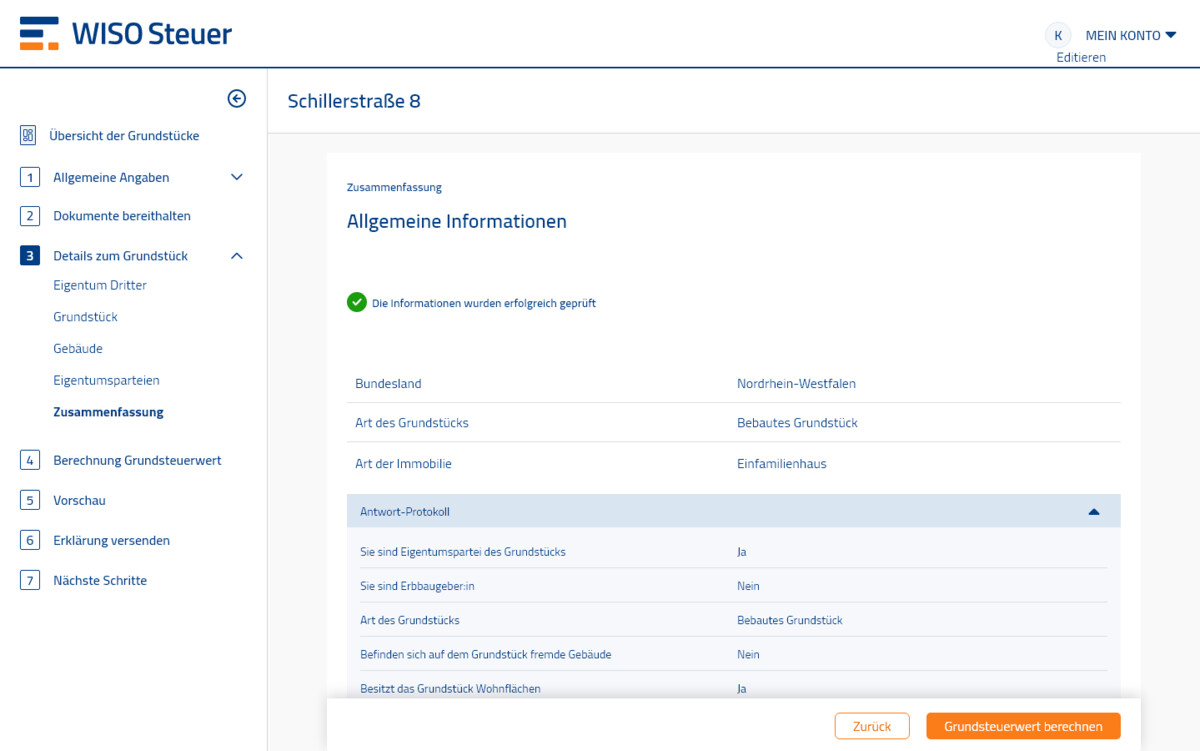Screen dimensions: 1200x751
Task: Click step 6 number box icon
Action: (30, 540)
